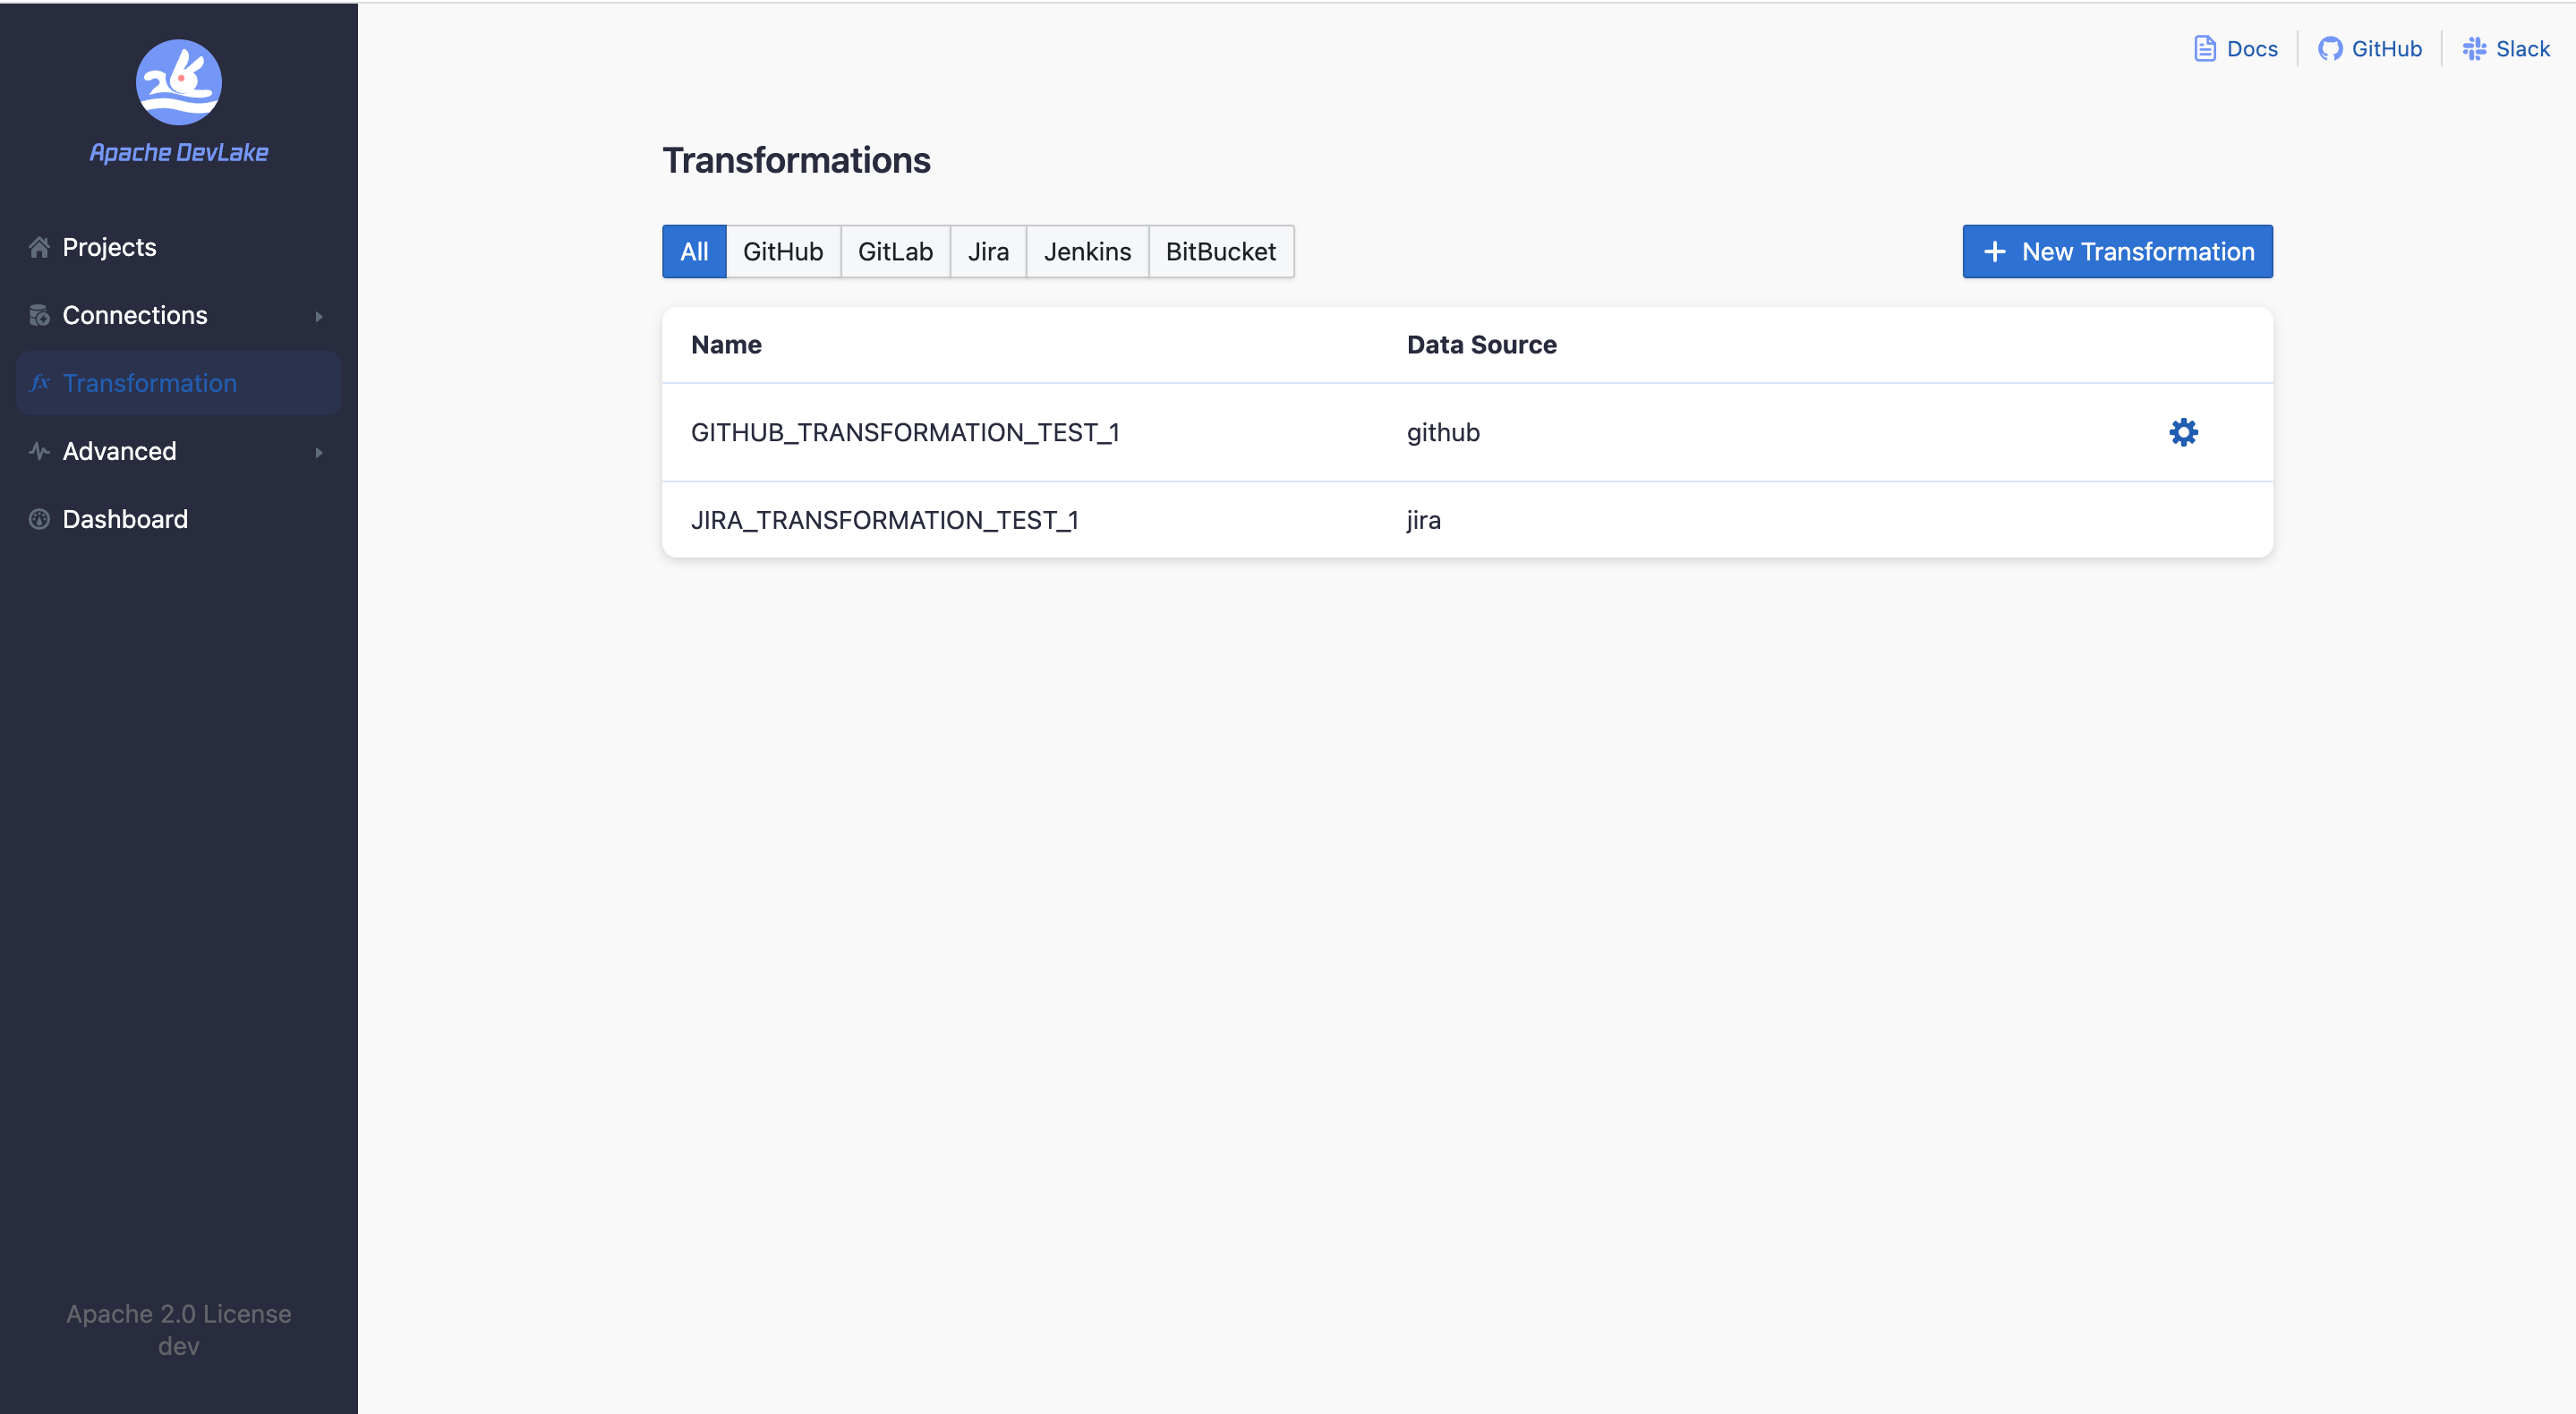The width and height of the screenshot is (2576, 1414).
Task: Click the Dashboard gauge icon
Action: tap(39, 519)
